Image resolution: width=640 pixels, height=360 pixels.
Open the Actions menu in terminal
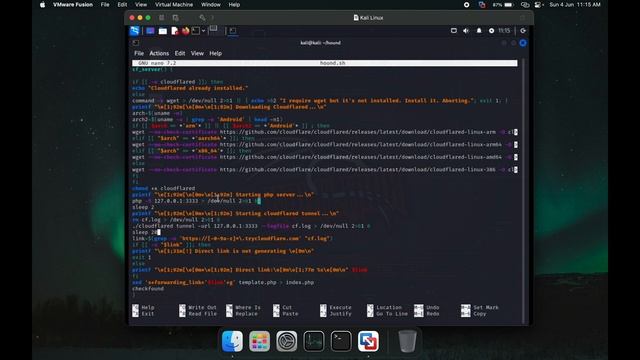[x=159, y=53]
